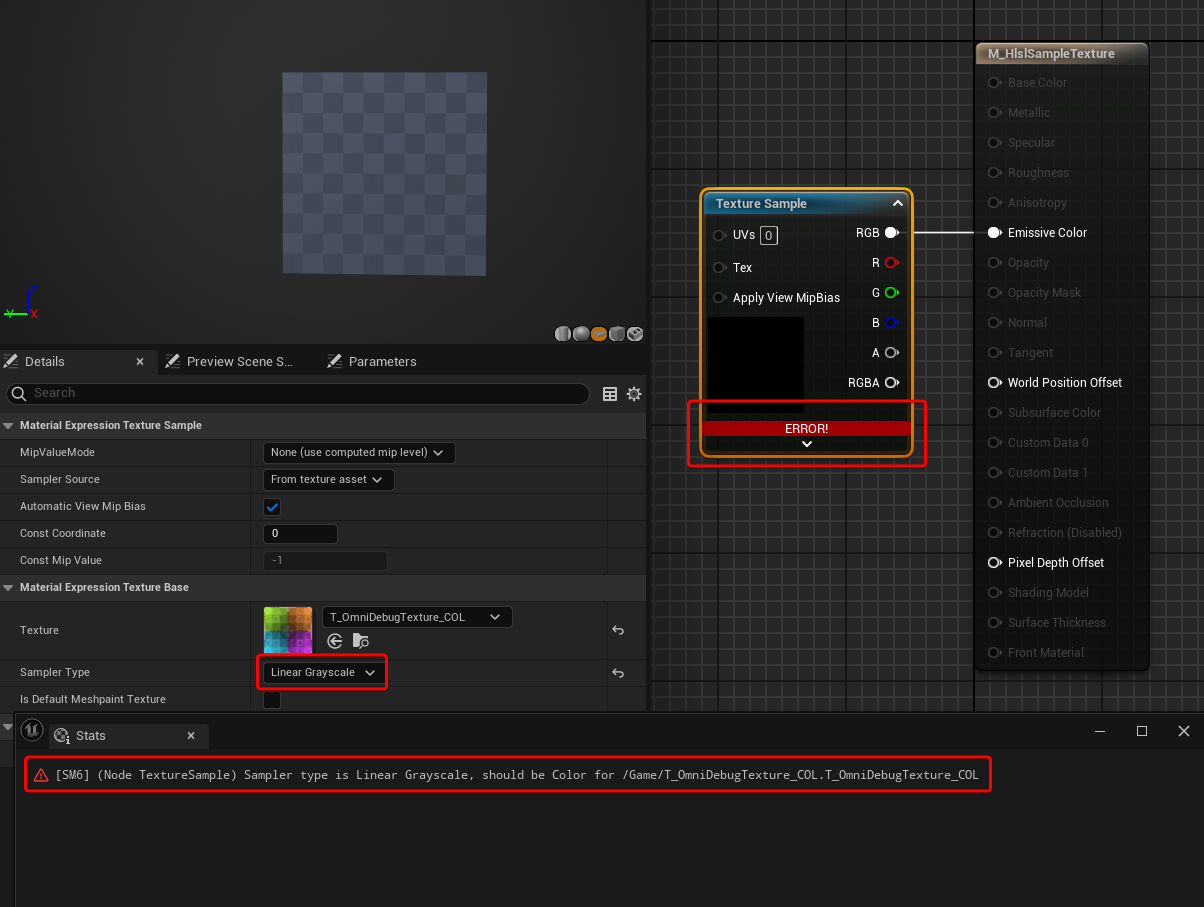Enable Is Default Meshpaint Texture checkbox
Image resolution: width=1204 pixels, height=907 pixels.
click(x=272, y=700)
